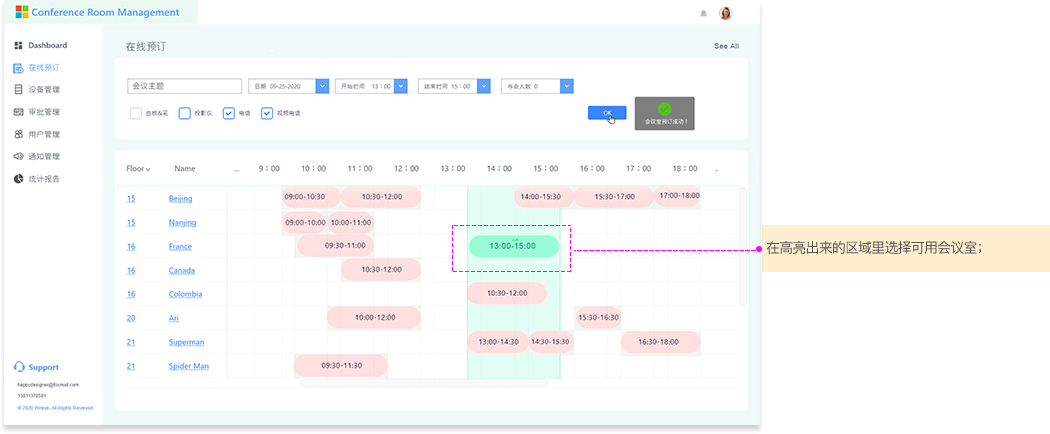This screenshot has height=434, width=1050.
Task: Click the blue OK button
Action: pos(607,113)
